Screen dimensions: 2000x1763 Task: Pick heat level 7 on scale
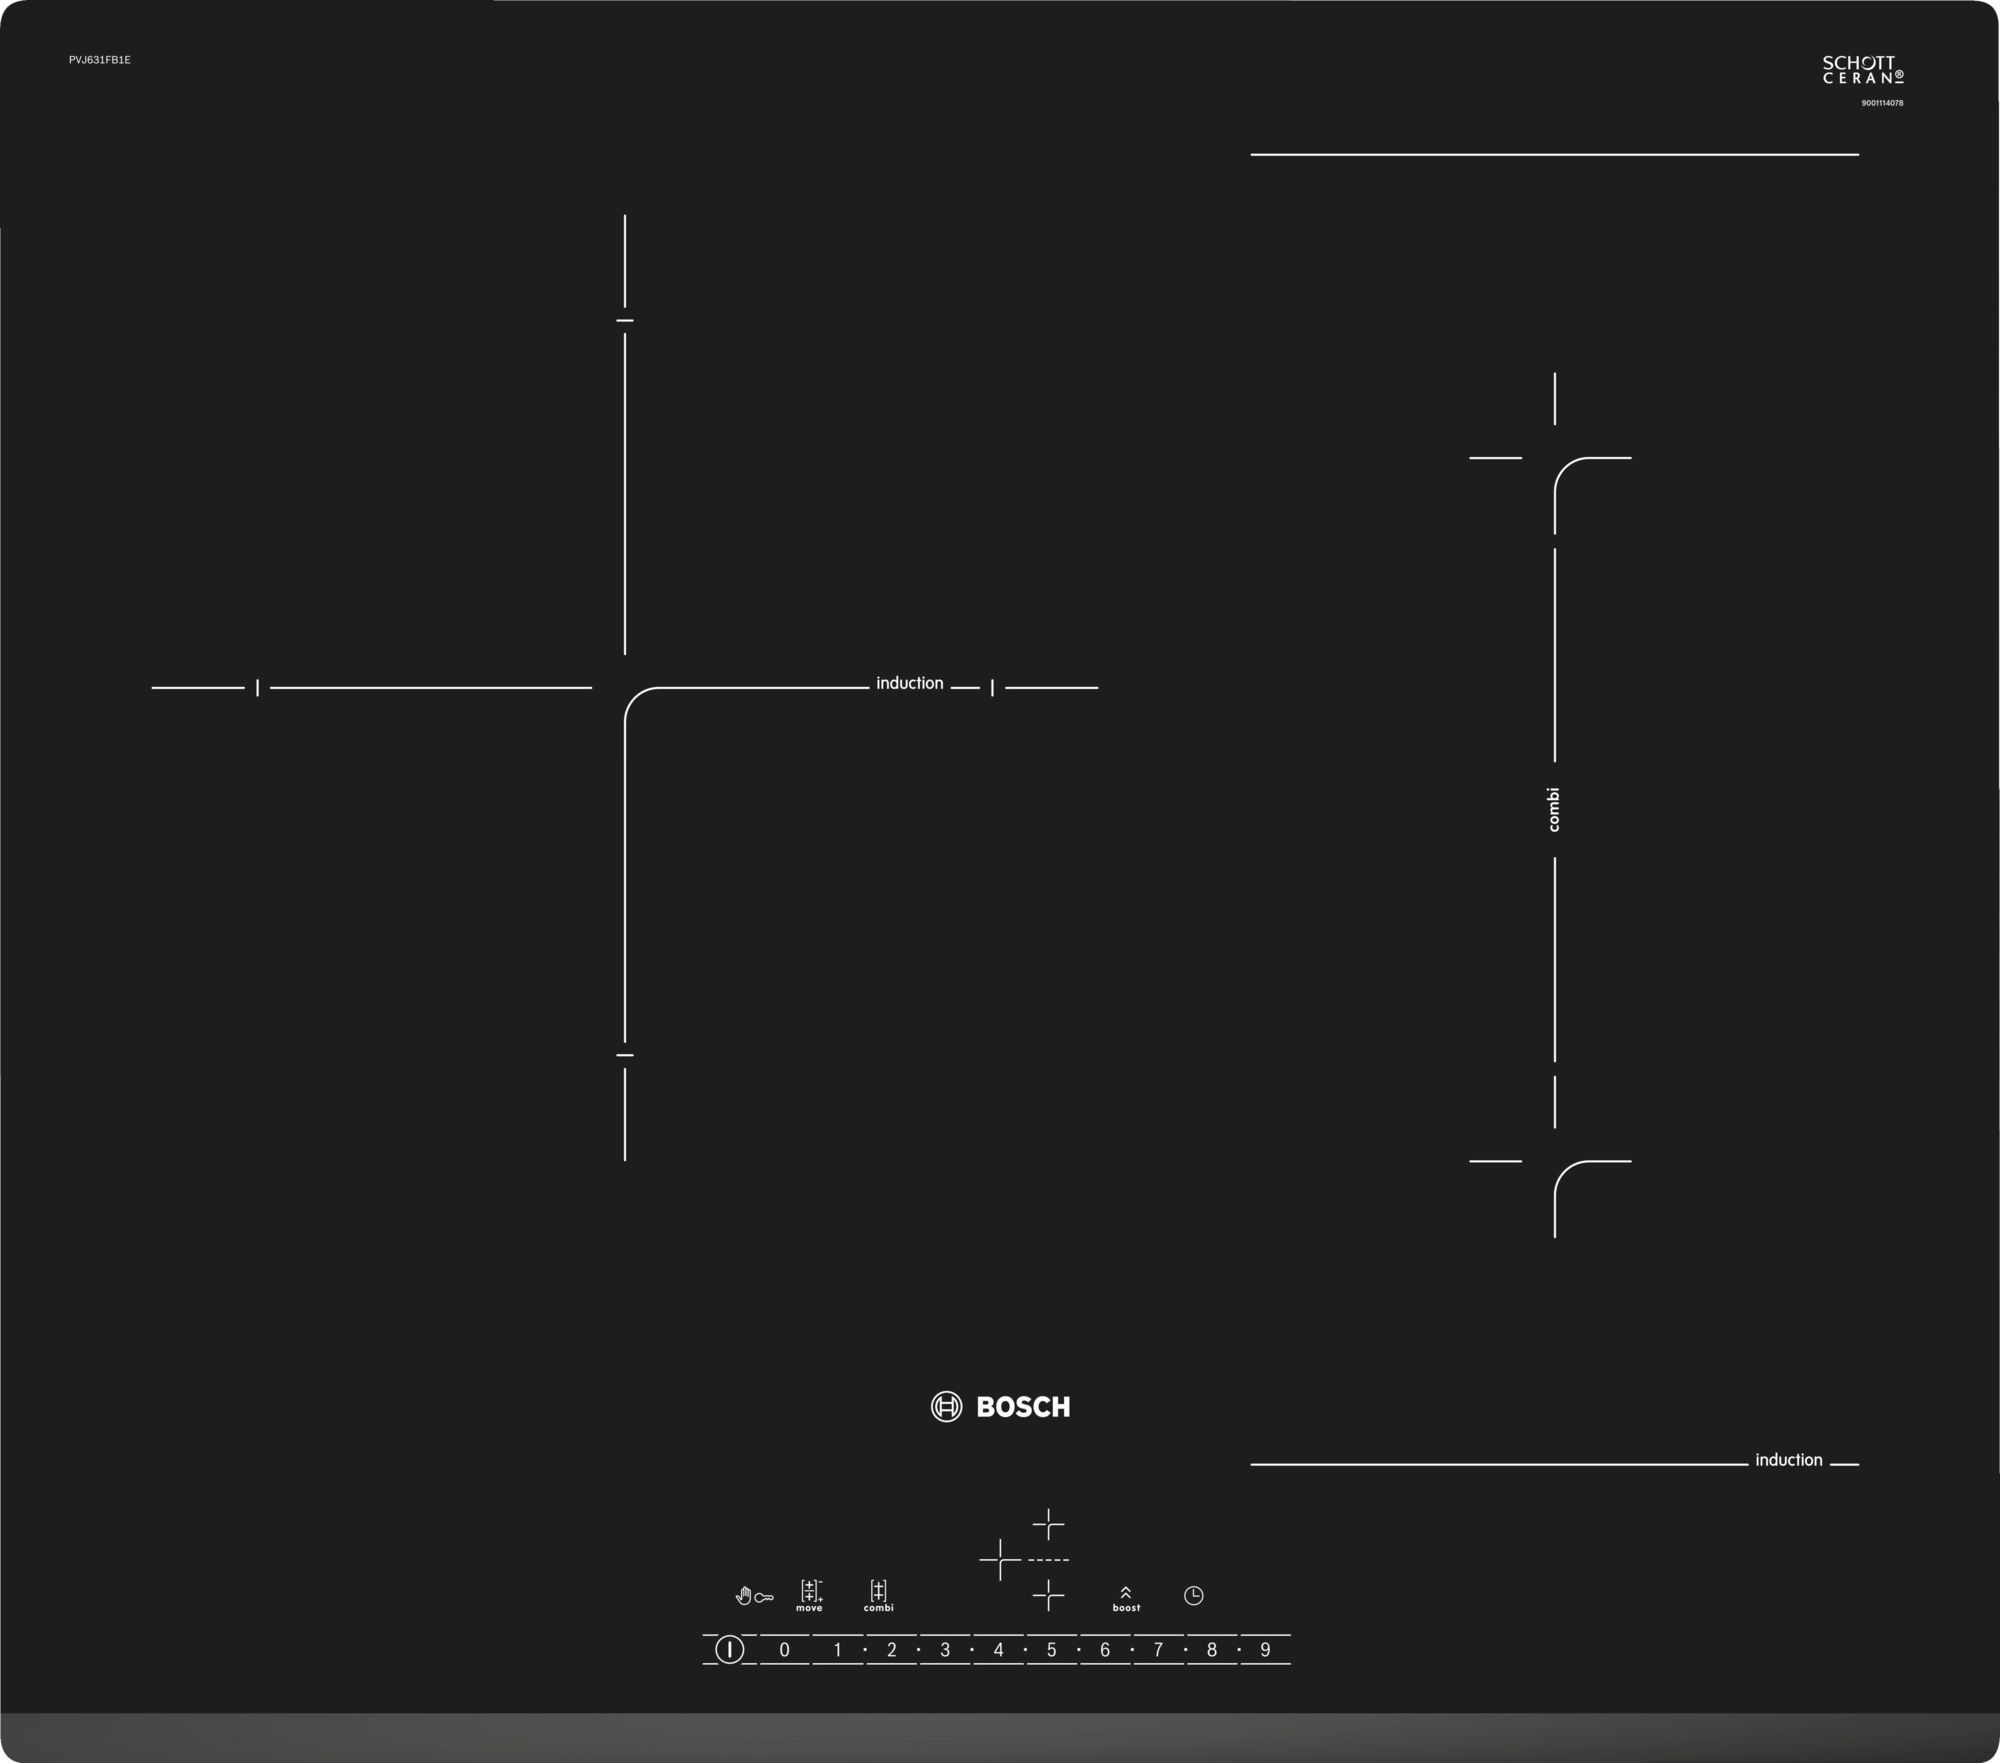pos(1158,1650)
